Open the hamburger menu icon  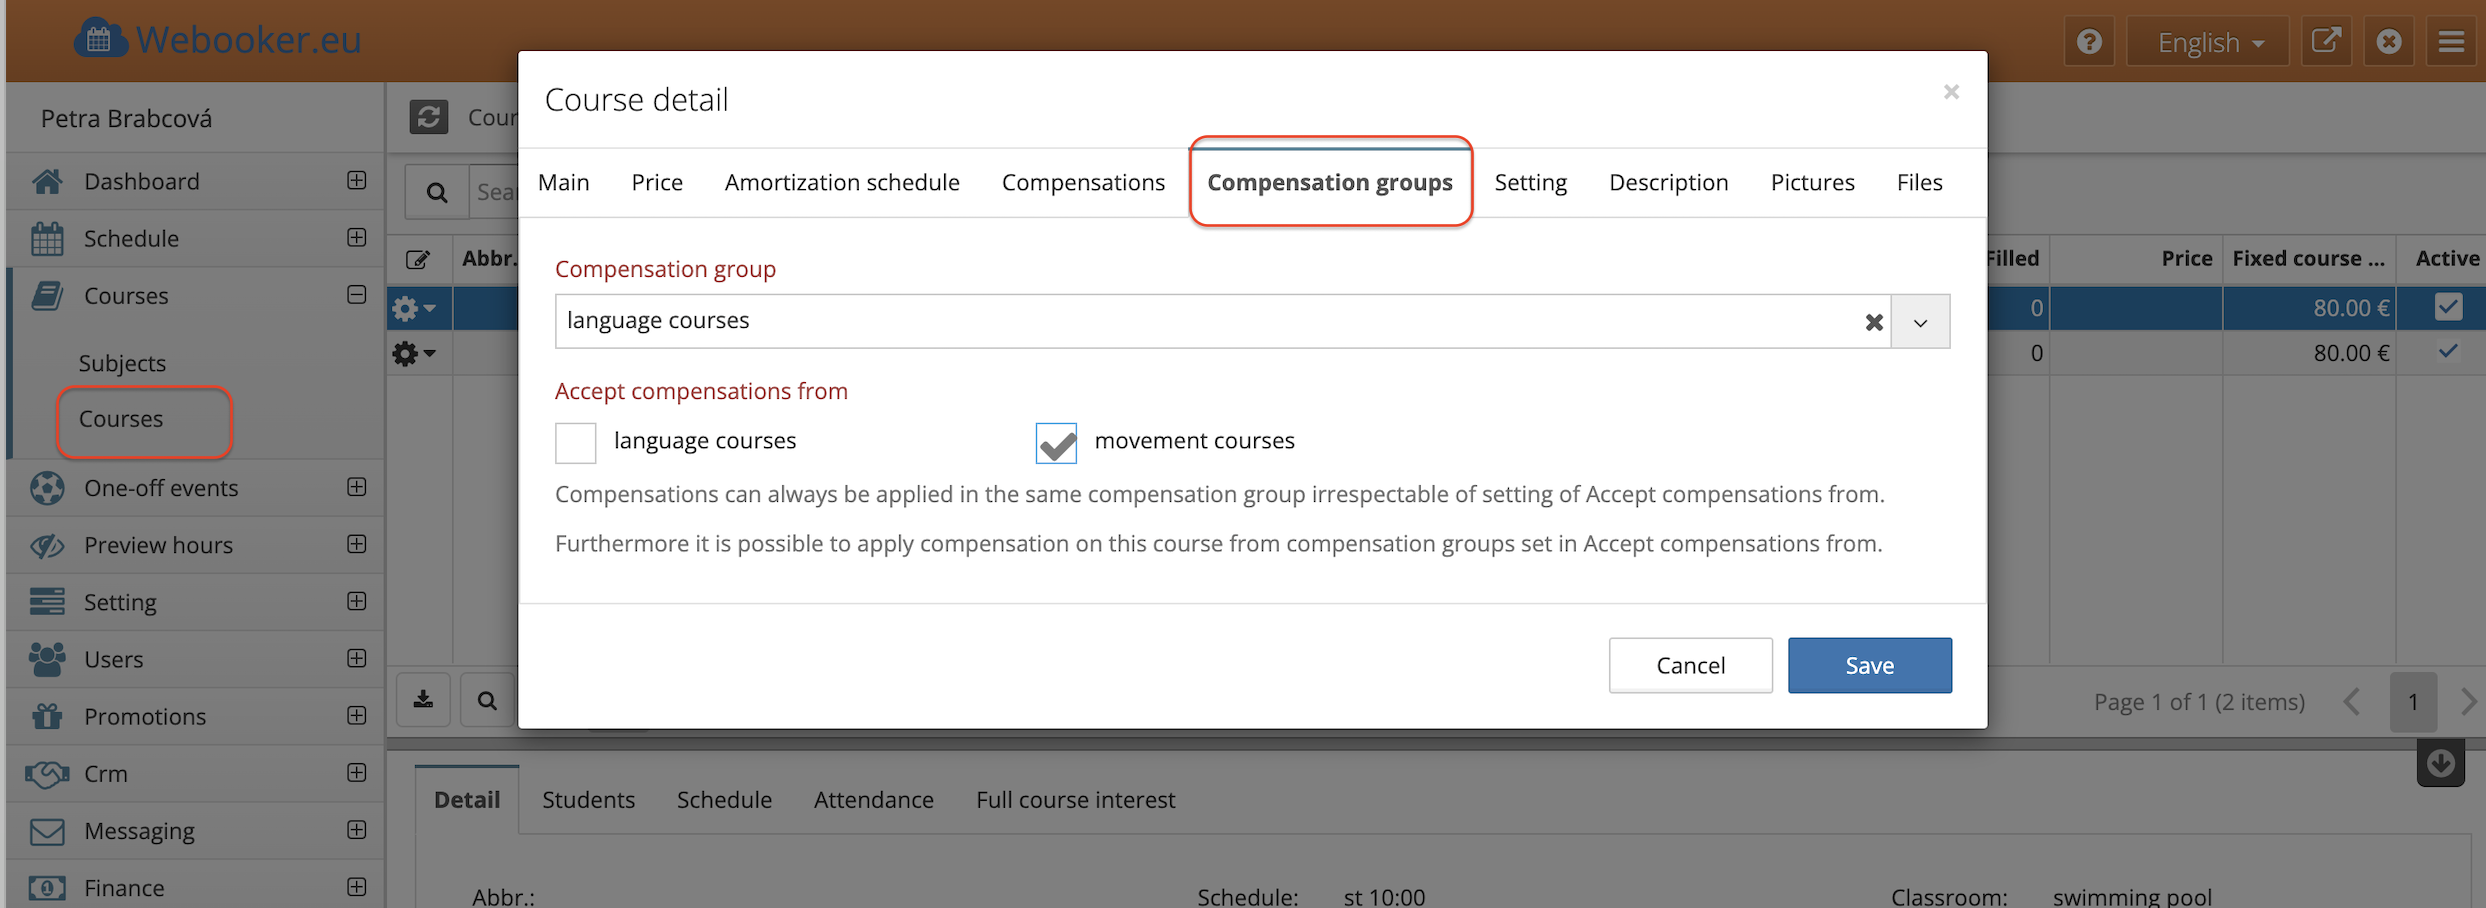2452,42
